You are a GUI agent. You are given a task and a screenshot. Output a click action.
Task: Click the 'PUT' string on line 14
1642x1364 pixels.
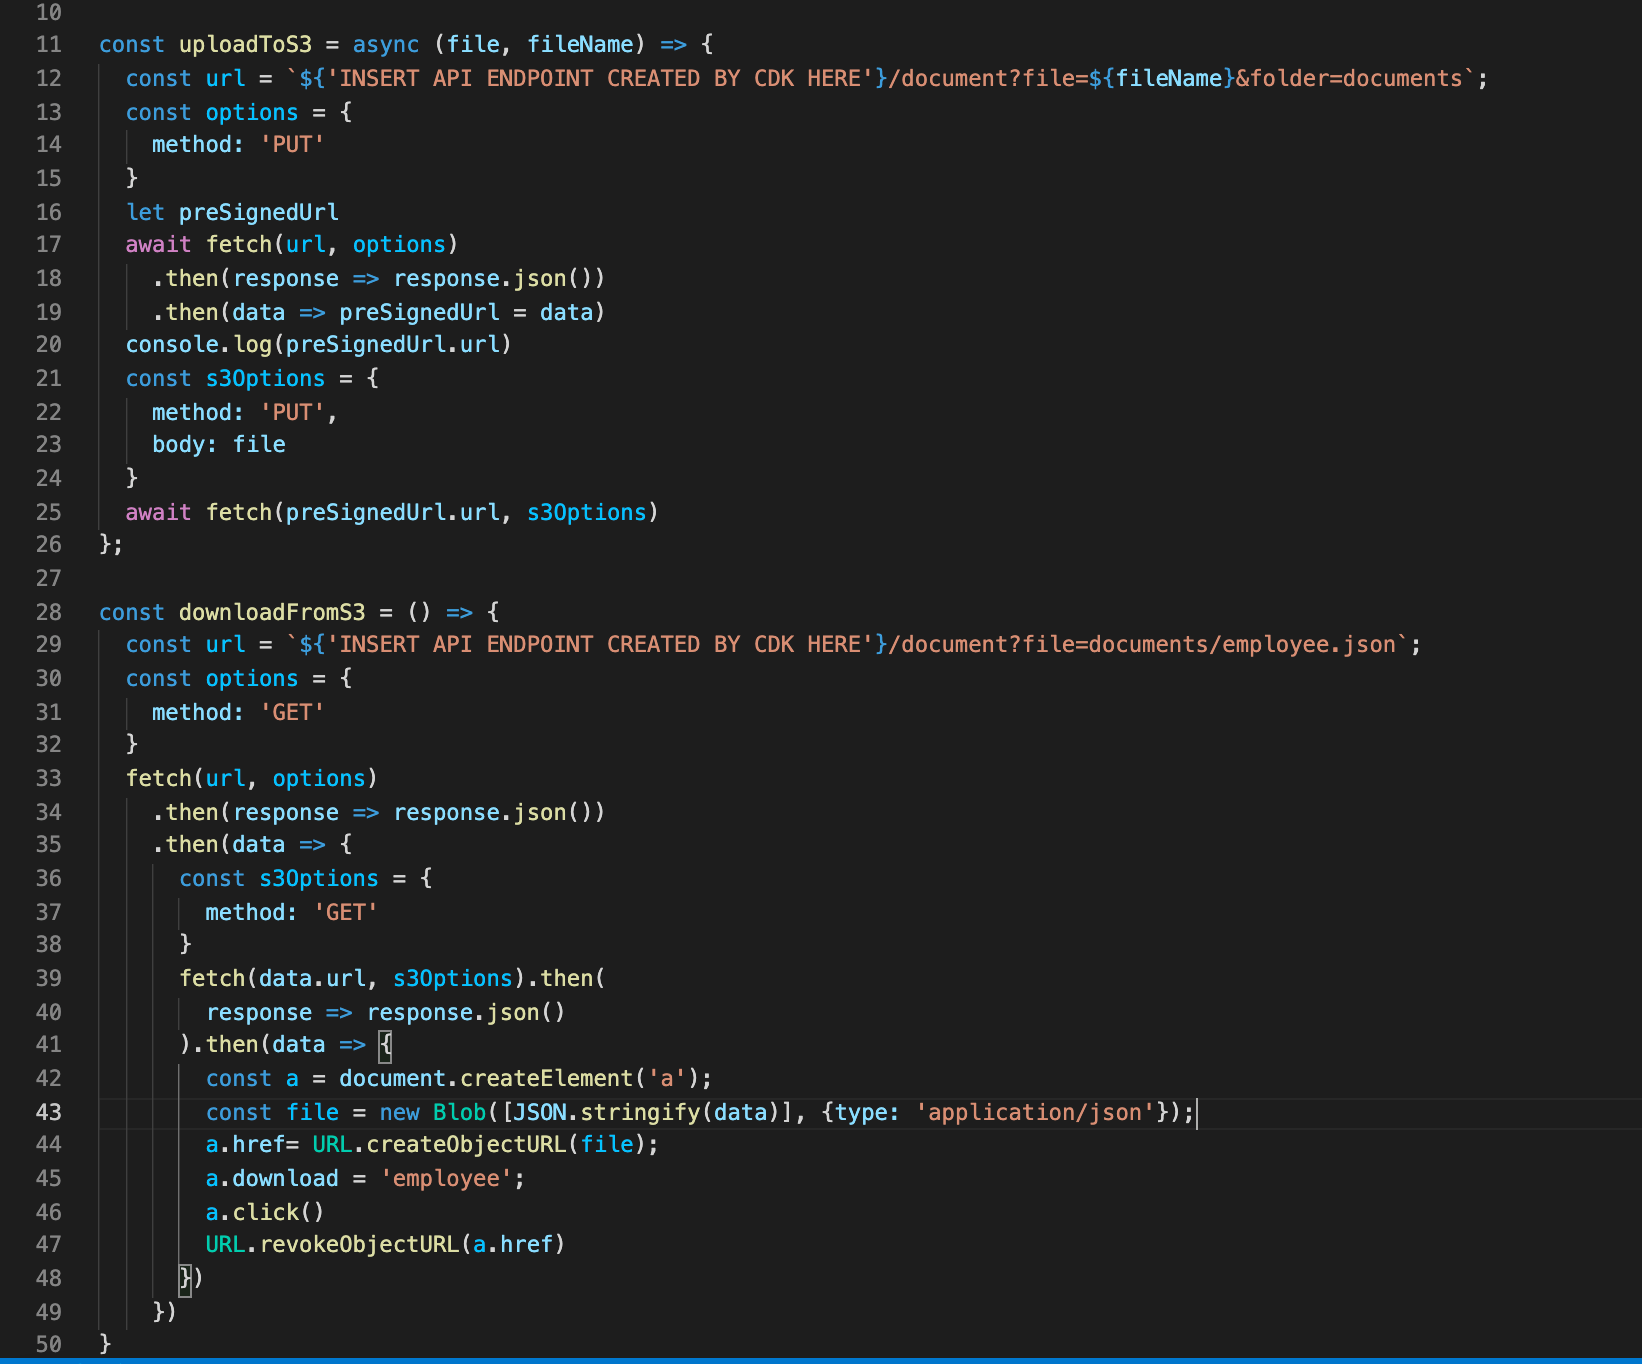(292, 144)
